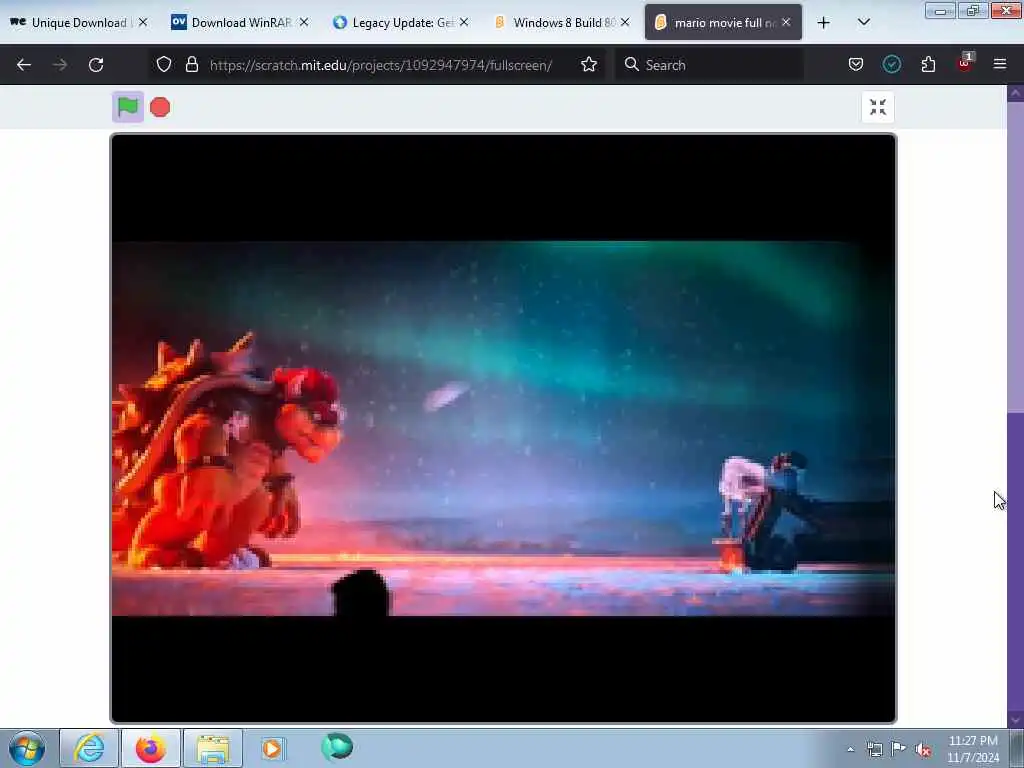Image resolution: width=1024 pixels, height=768 pixels.
Task: Click the muted volume speaker icon
Action: coord(923,749)
